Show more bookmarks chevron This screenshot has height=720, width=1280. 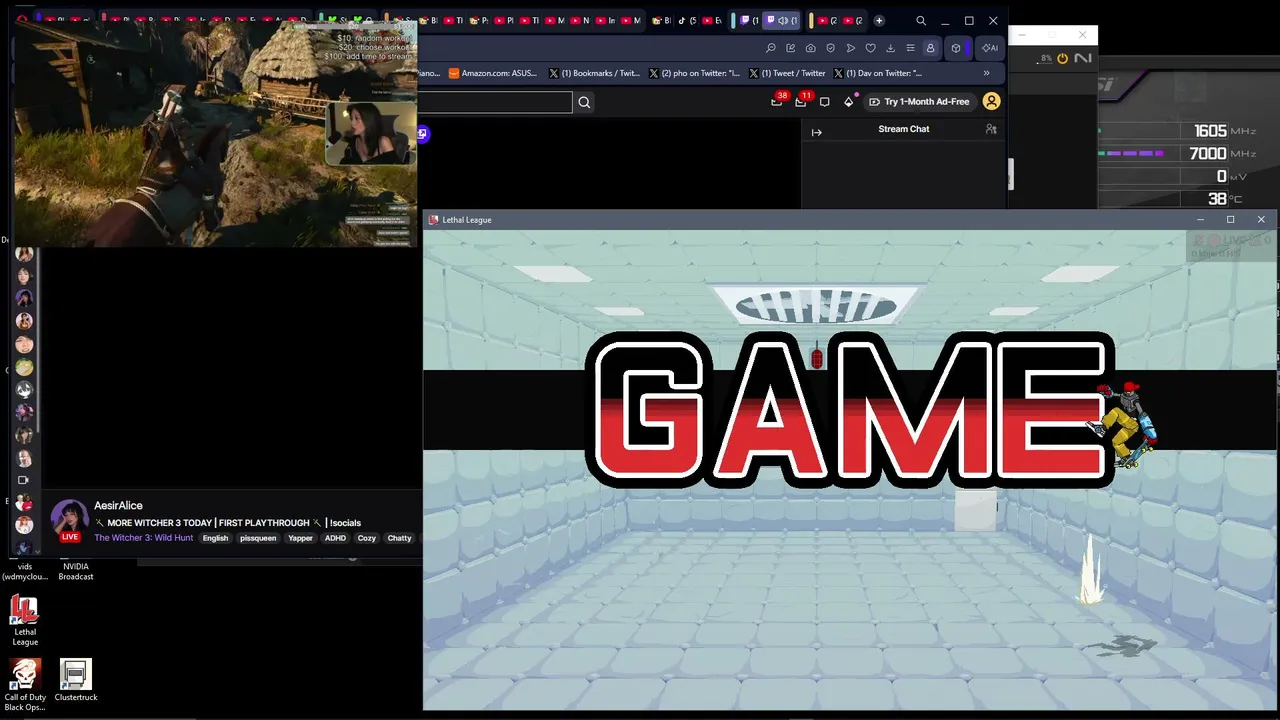point(986,73)
